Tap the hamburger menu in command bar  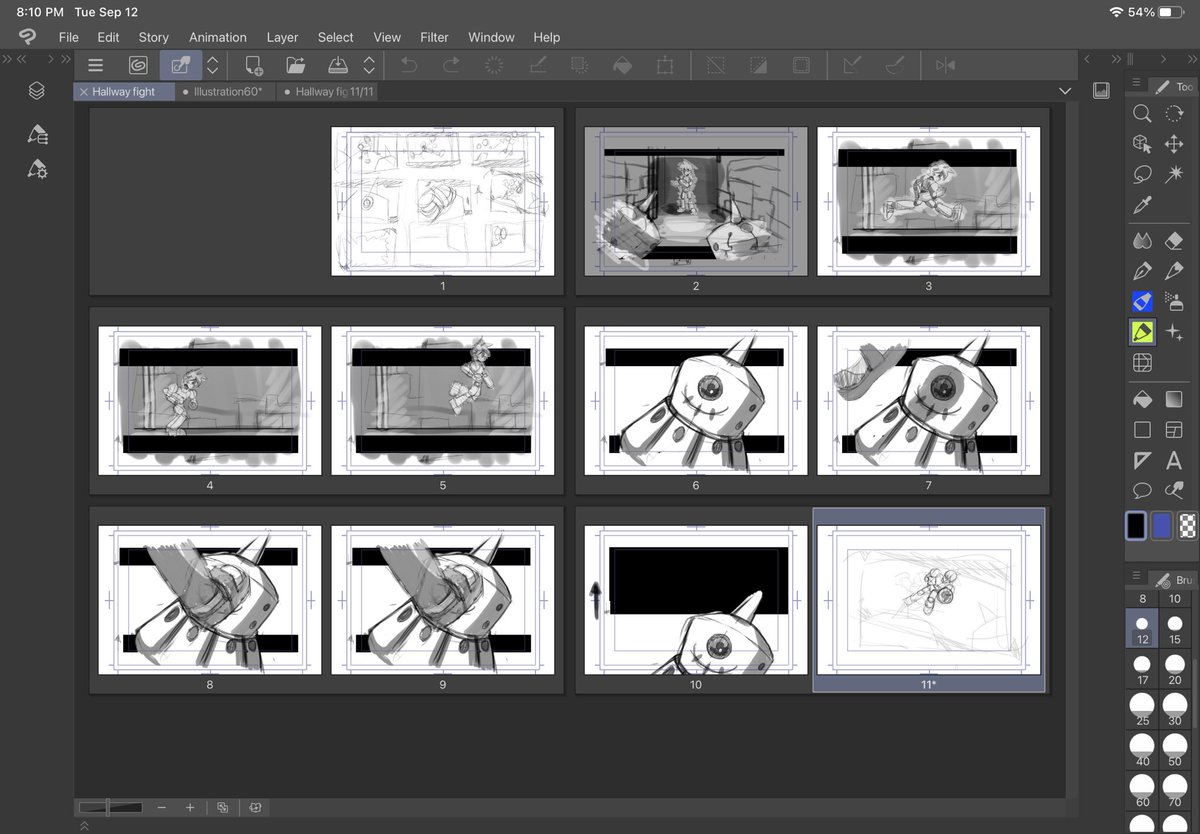click(95, 65)
